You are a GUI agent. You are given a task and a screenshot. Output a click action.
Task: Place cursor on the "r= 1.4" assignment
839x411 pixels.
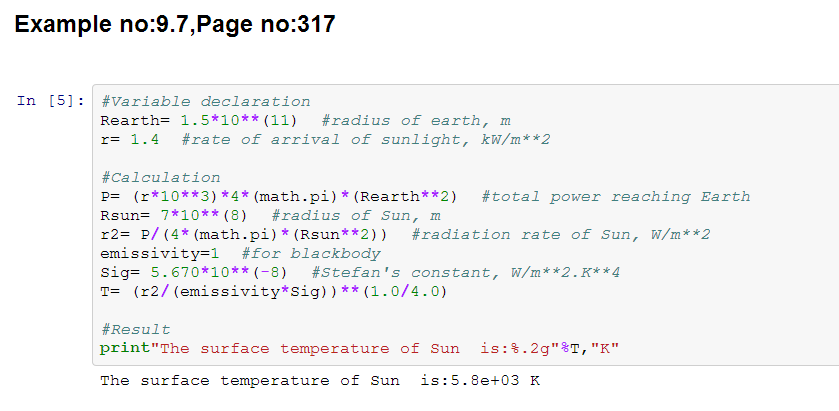130,139
